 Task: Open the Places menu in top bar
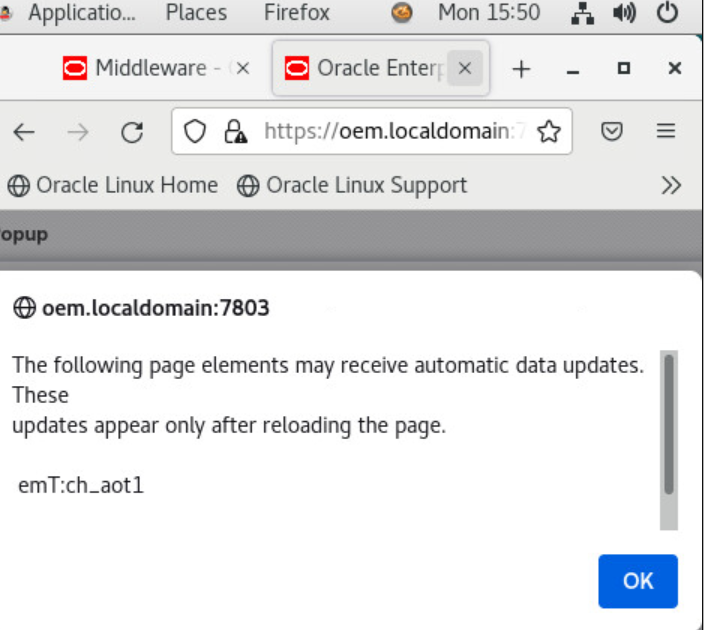tap(196, 13)
